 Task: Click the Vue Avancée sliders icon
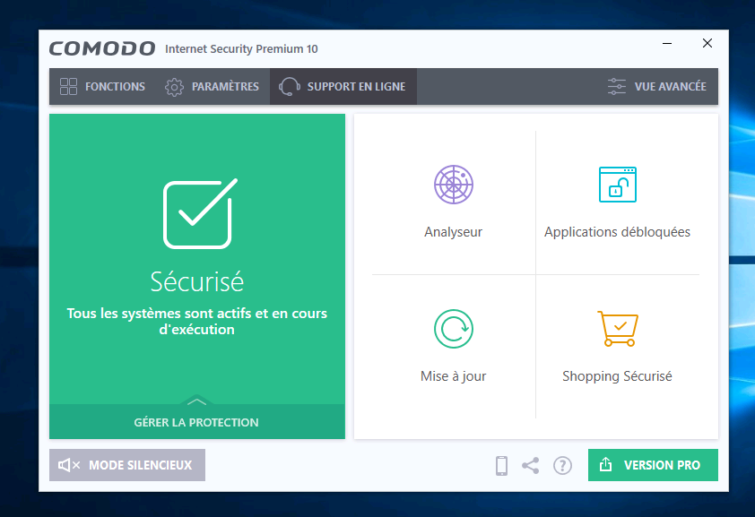click(616, 87)
